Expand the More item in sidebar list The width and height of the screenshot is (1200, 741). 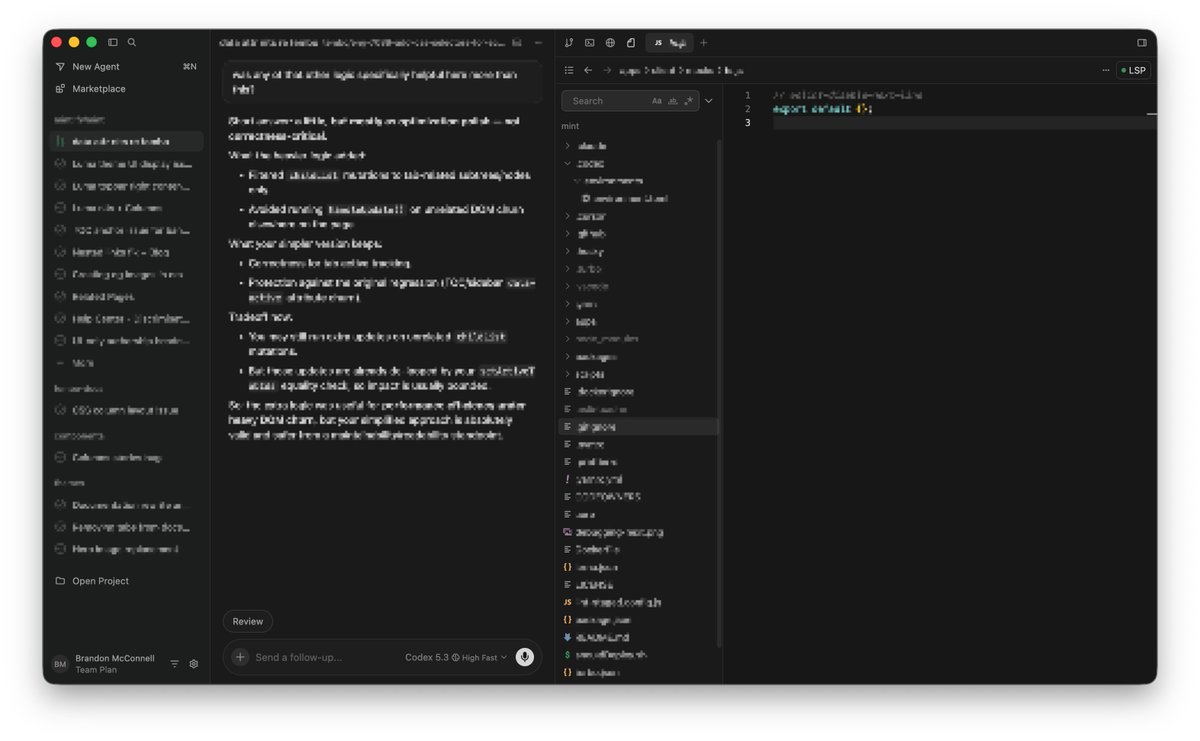pyautogui.click(x=83, y=363)
